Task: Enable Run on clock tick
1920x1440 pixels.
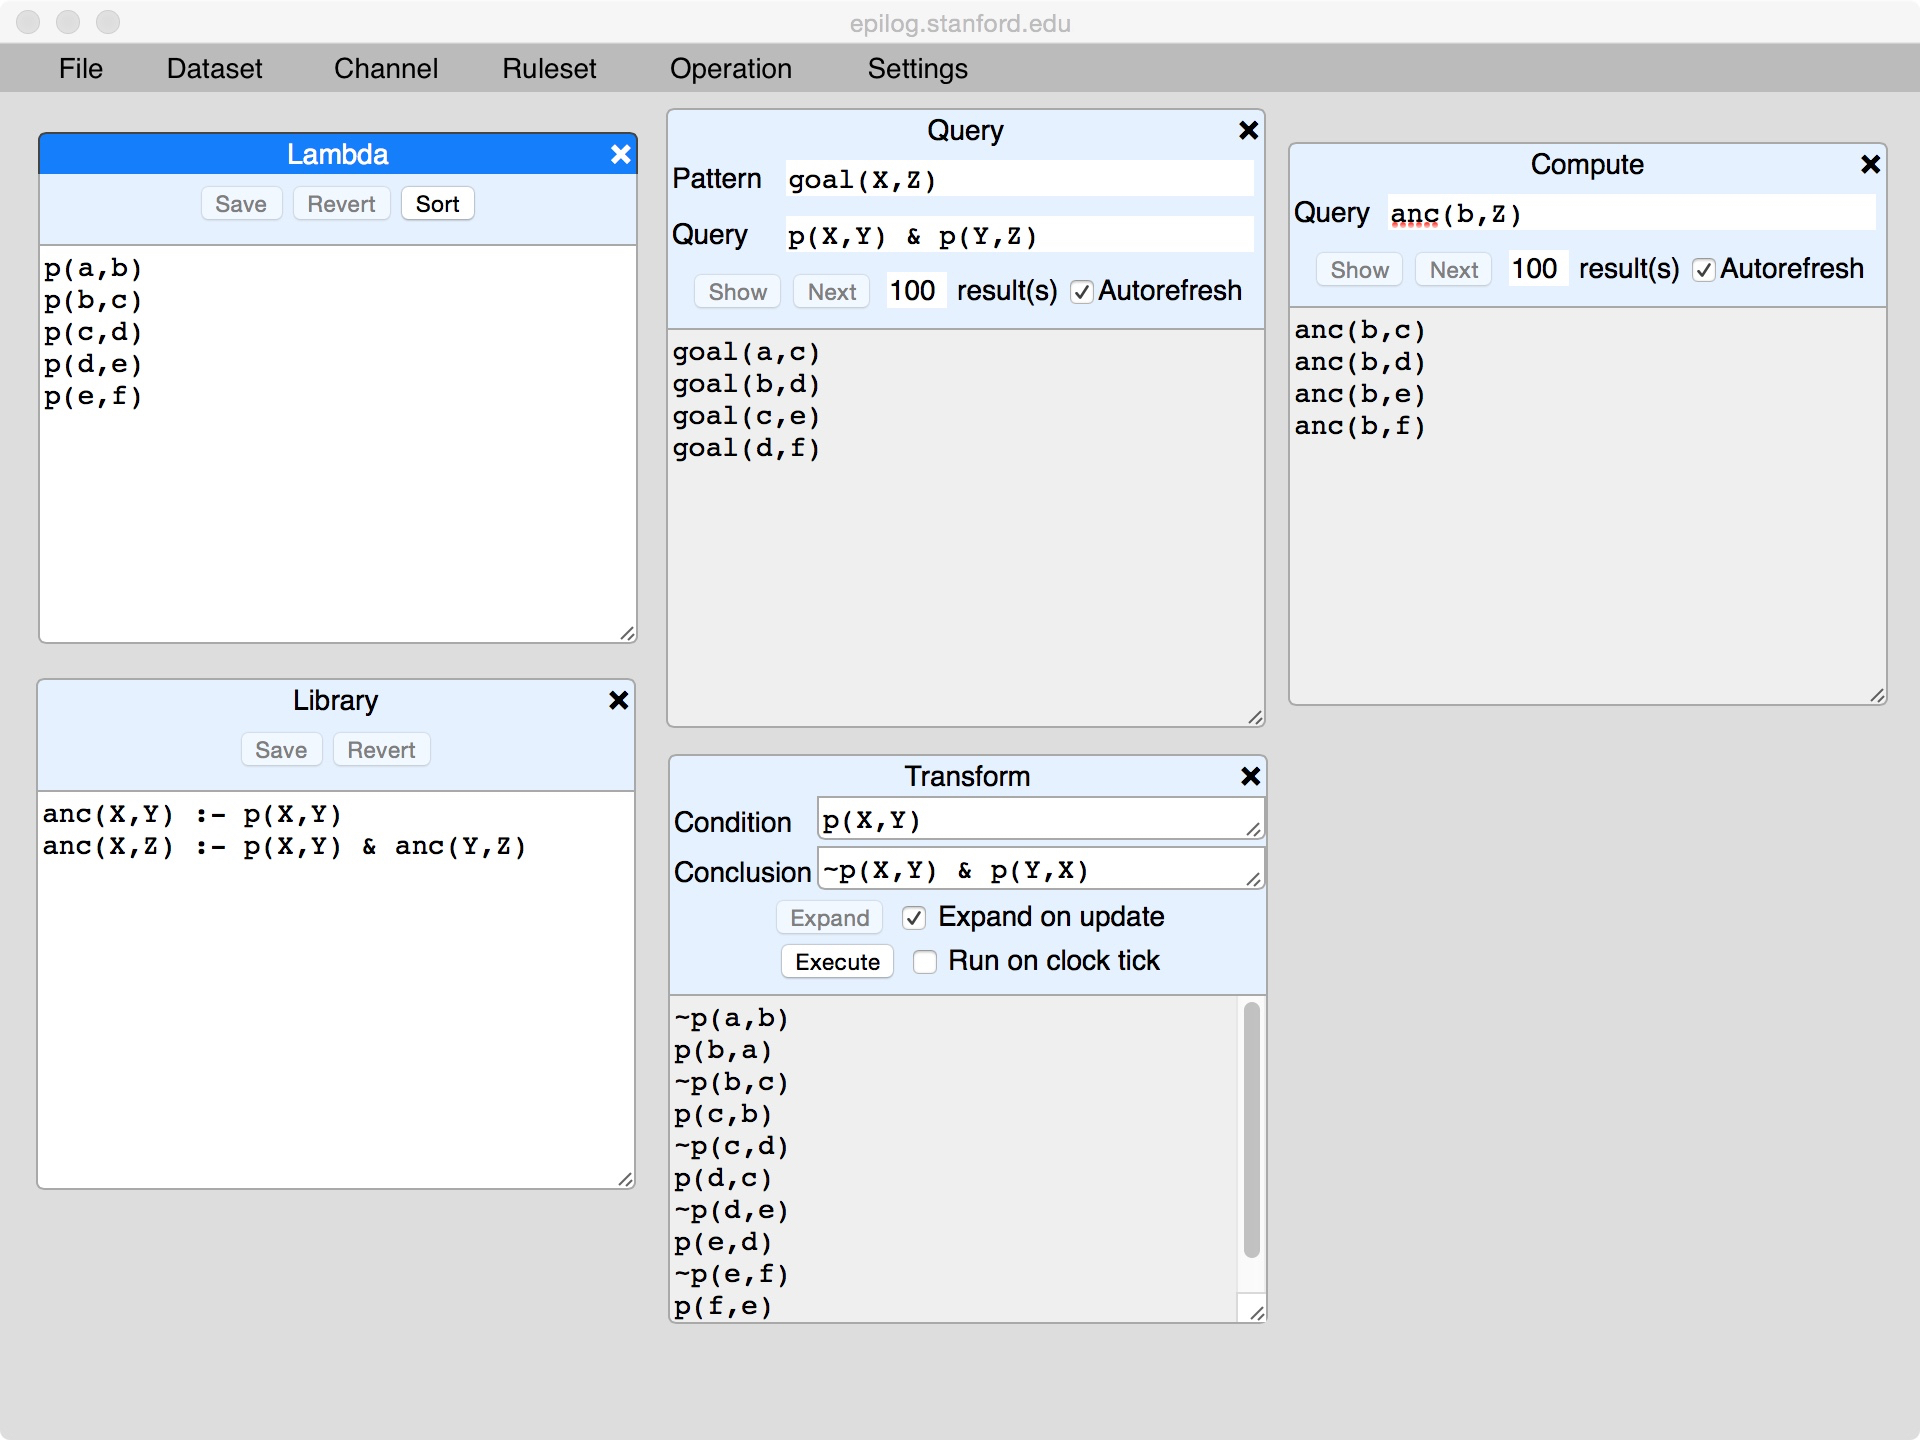Action: pyautogui.click(x=925, y=962)
